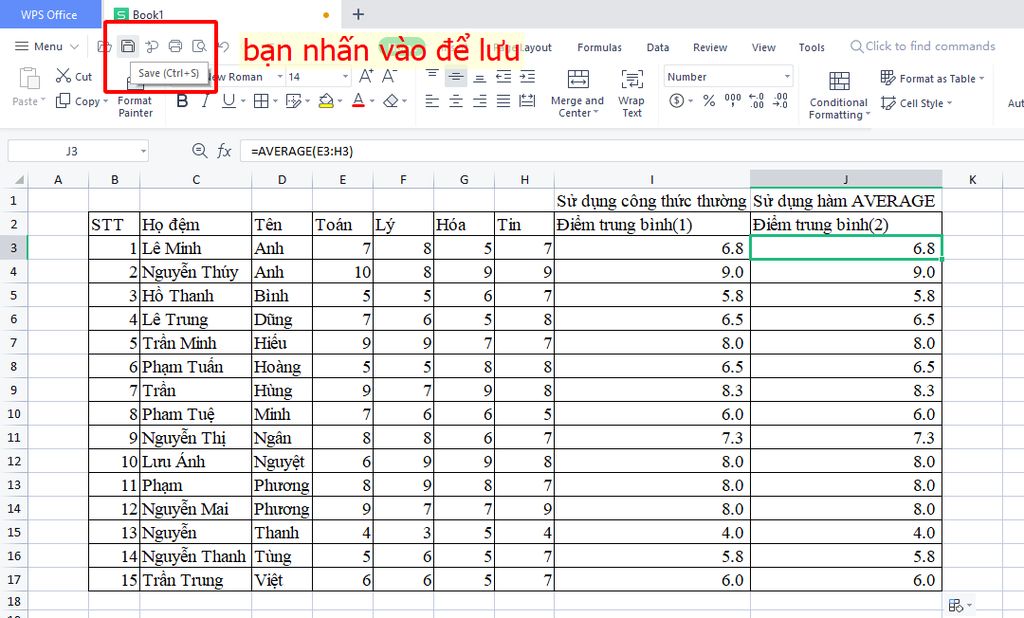Apply comma style 000 icon
Screen dimensions: 1024x618
tap(733, 101)
